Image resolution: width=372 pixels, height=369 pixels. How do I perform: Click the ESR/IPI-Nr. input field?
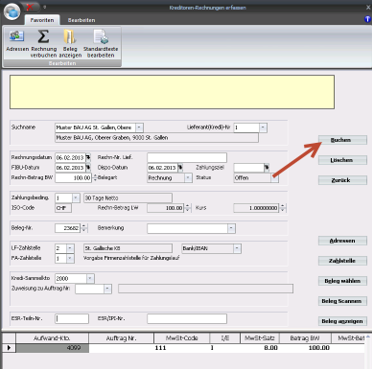tap(187, 319)
